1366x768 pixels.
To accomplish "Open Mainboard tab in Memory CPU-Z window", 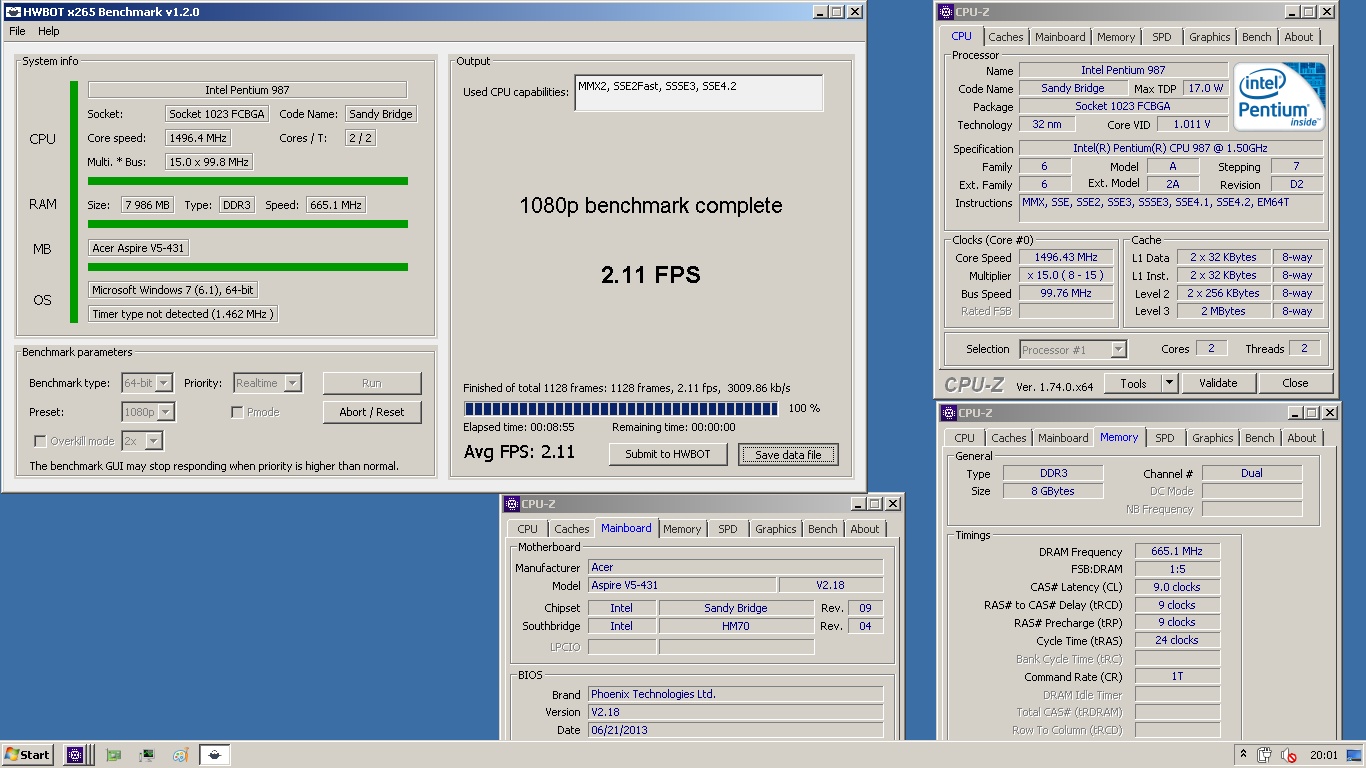I will 1063,438.
